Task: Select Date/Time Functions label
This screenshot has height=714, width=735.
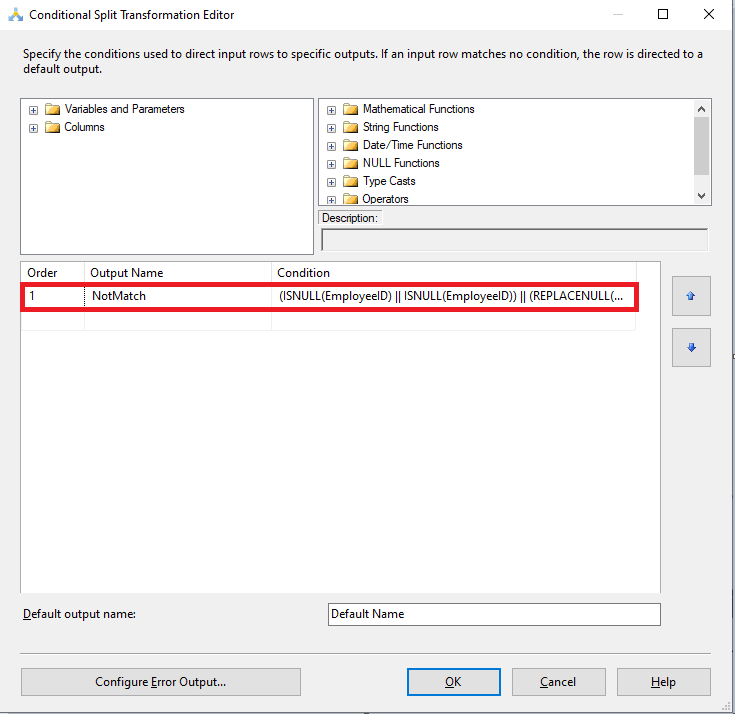Action: (x=412, y=145)
